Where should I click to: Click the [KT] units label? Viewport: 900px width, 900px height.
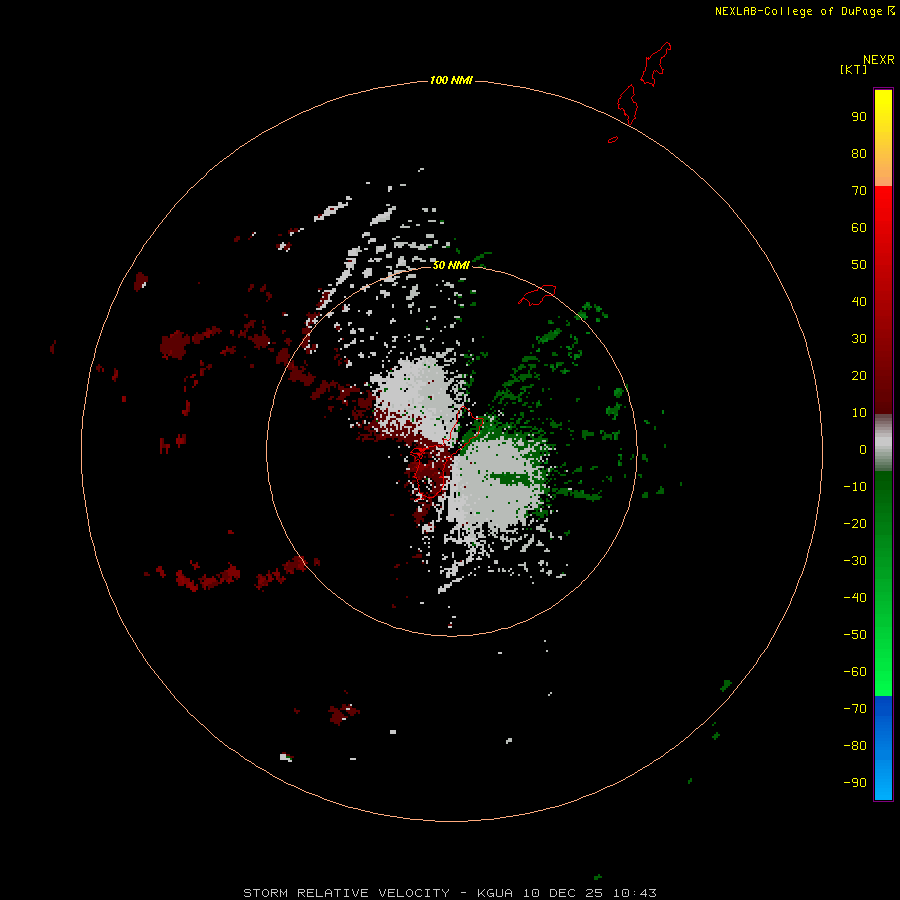853,69
